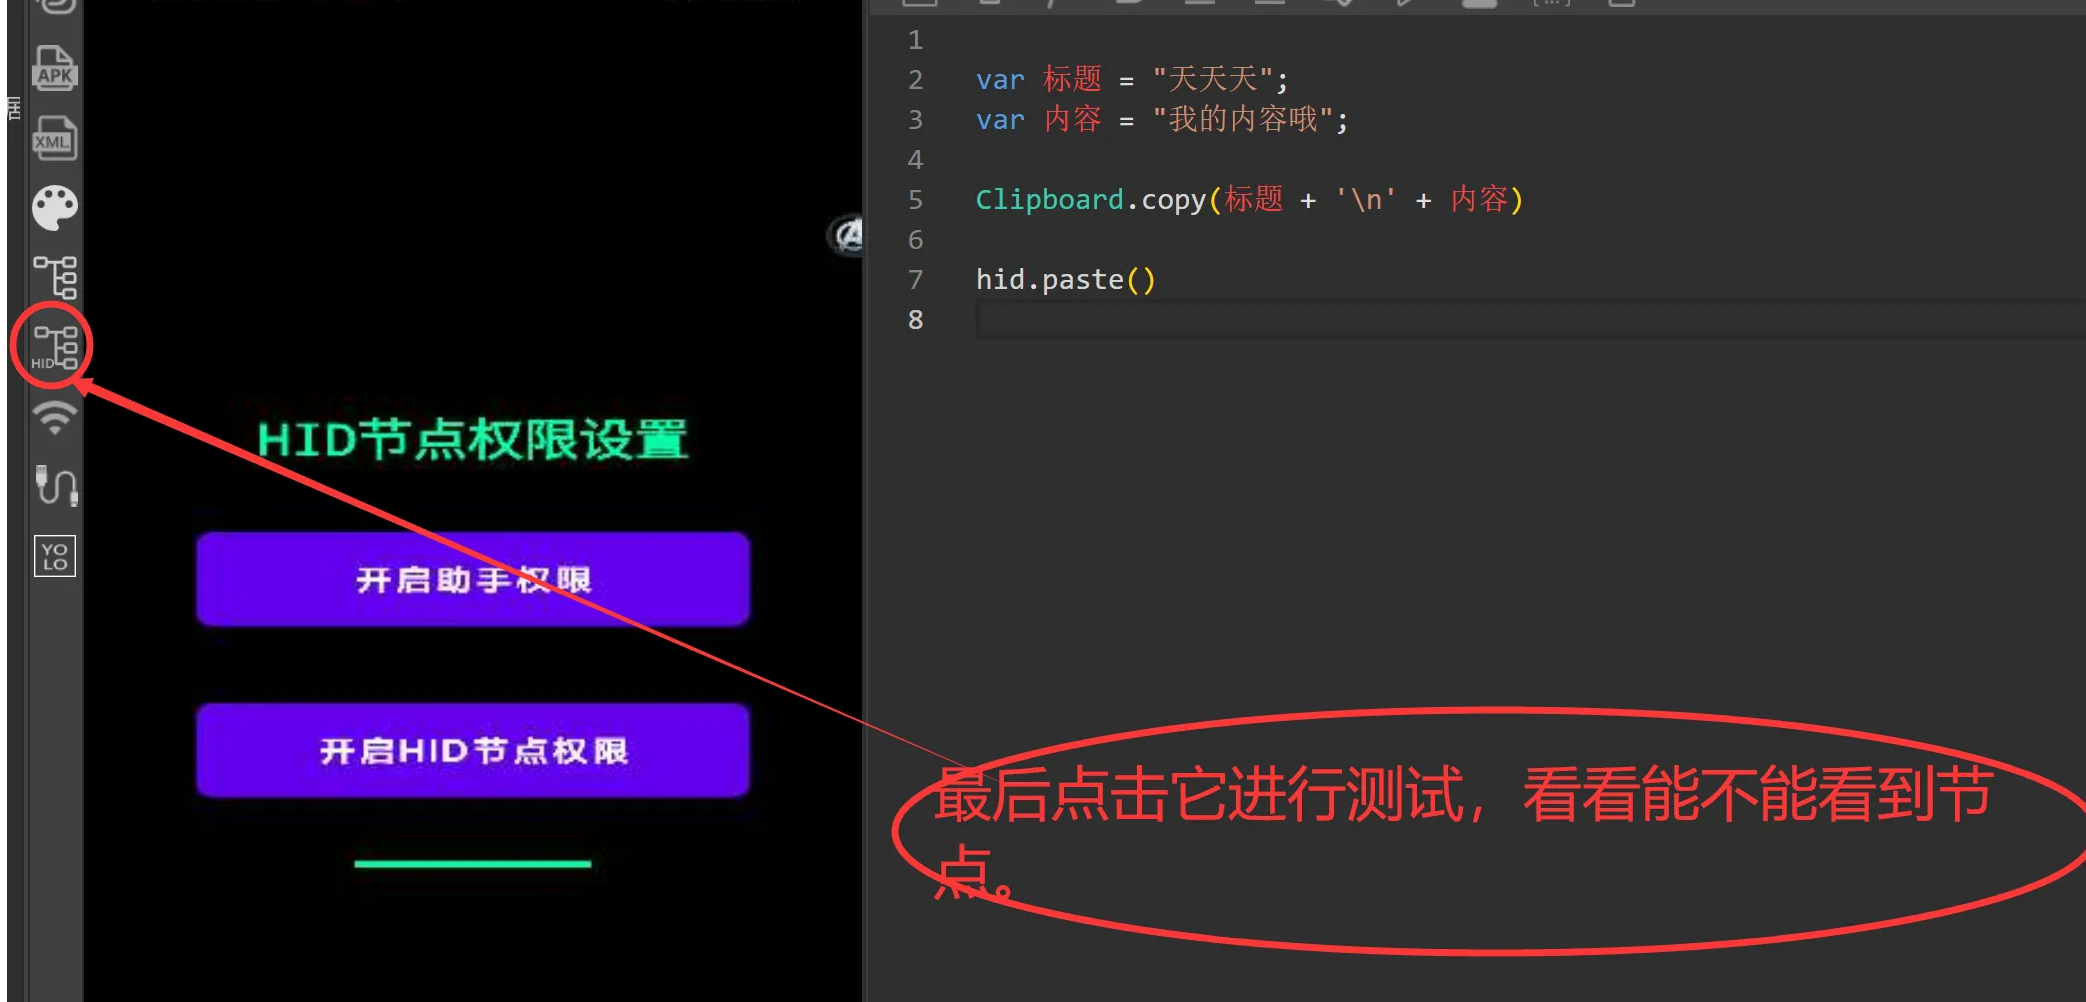Click the green bar below the buttons
Image resolution: width=2086 pixels, height=1002 pixels.
pyautogui.click(x=472, y=863)
